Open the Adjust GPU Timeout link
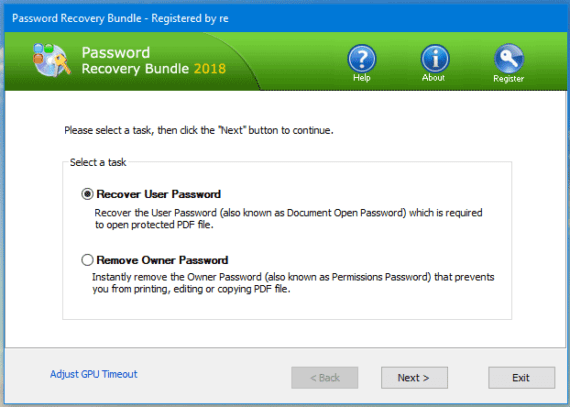 pos(94,374)
